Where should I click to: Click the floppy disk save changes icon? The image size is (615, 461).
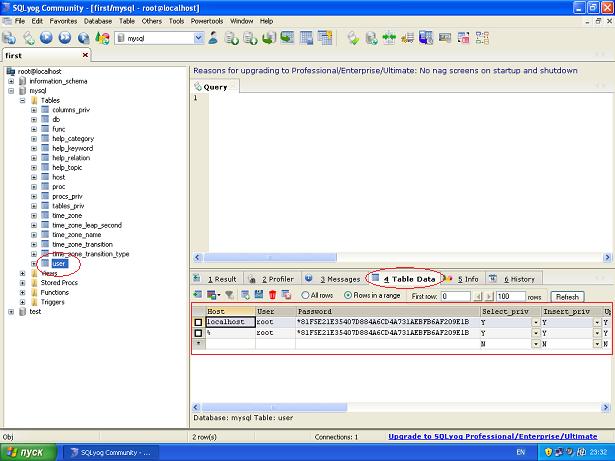click(258, 295)
